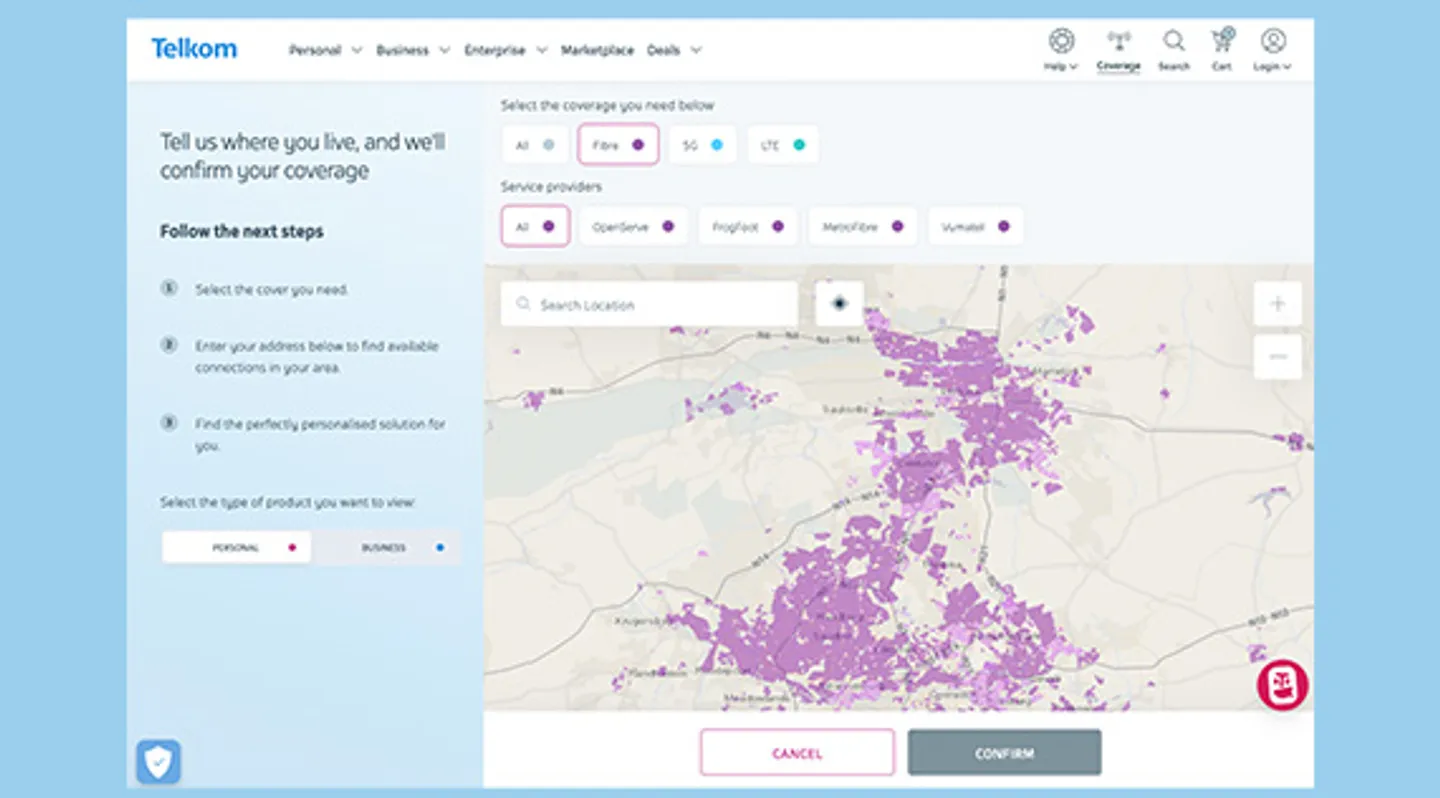Zoom in the map with plus button
This screenshot has height=798, width=1440.
(1278, 304)
